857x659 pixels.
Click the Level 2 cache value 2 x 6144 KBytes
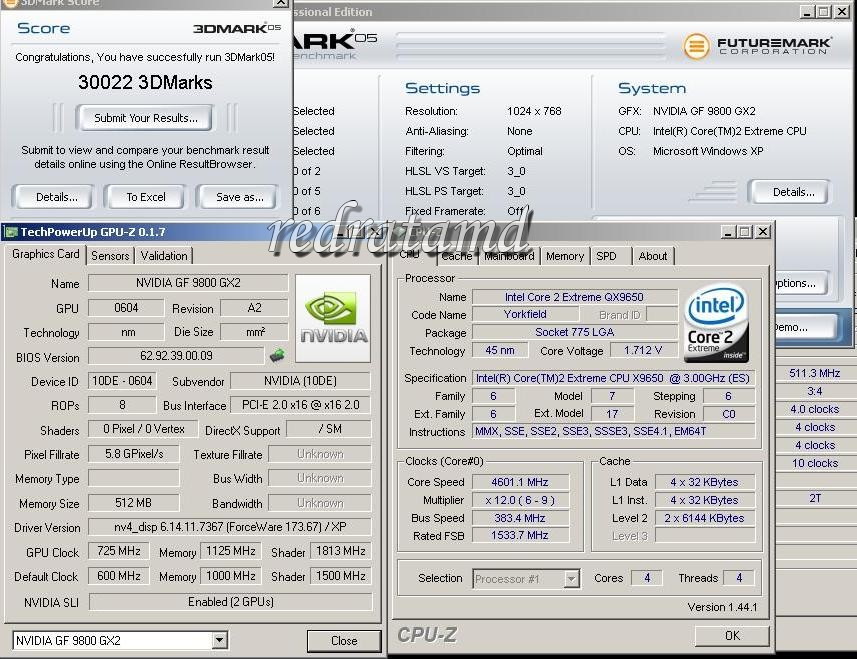[x=705, y=518]
